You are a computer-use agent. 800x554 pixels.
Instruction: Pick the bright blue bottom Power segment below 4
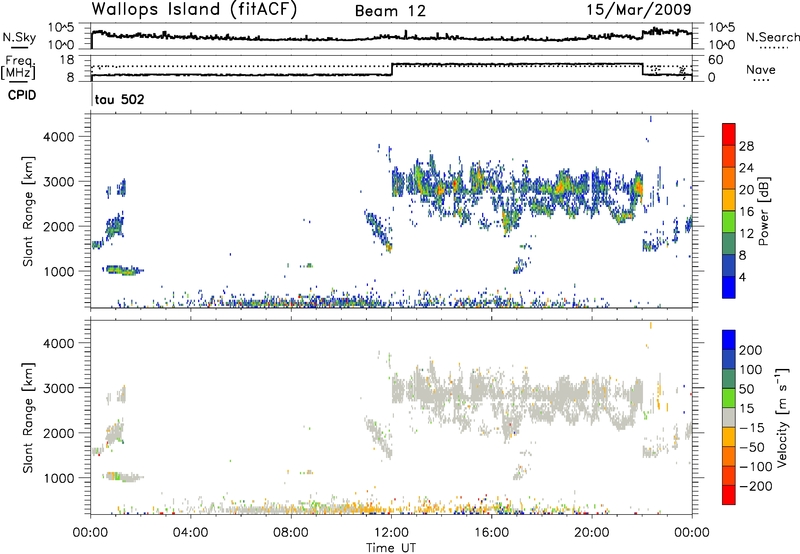tap(729, 287)
